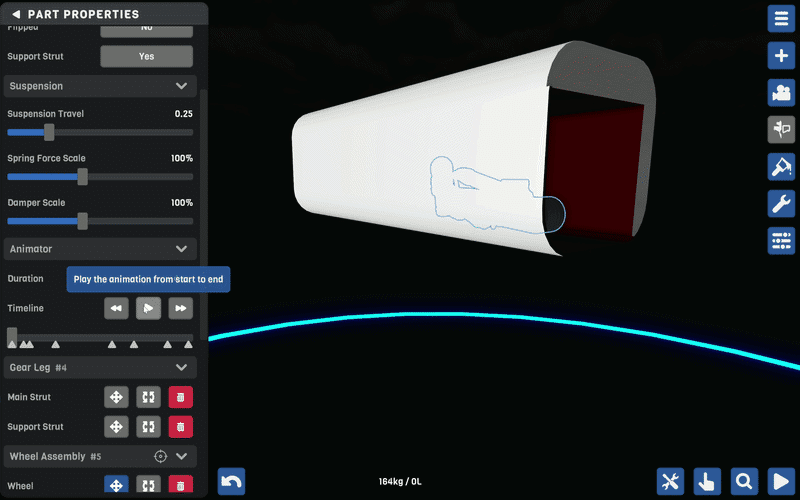Screen dimensions: 800x500
Task: Move the Main Strut part
Action: pos(116,397)
